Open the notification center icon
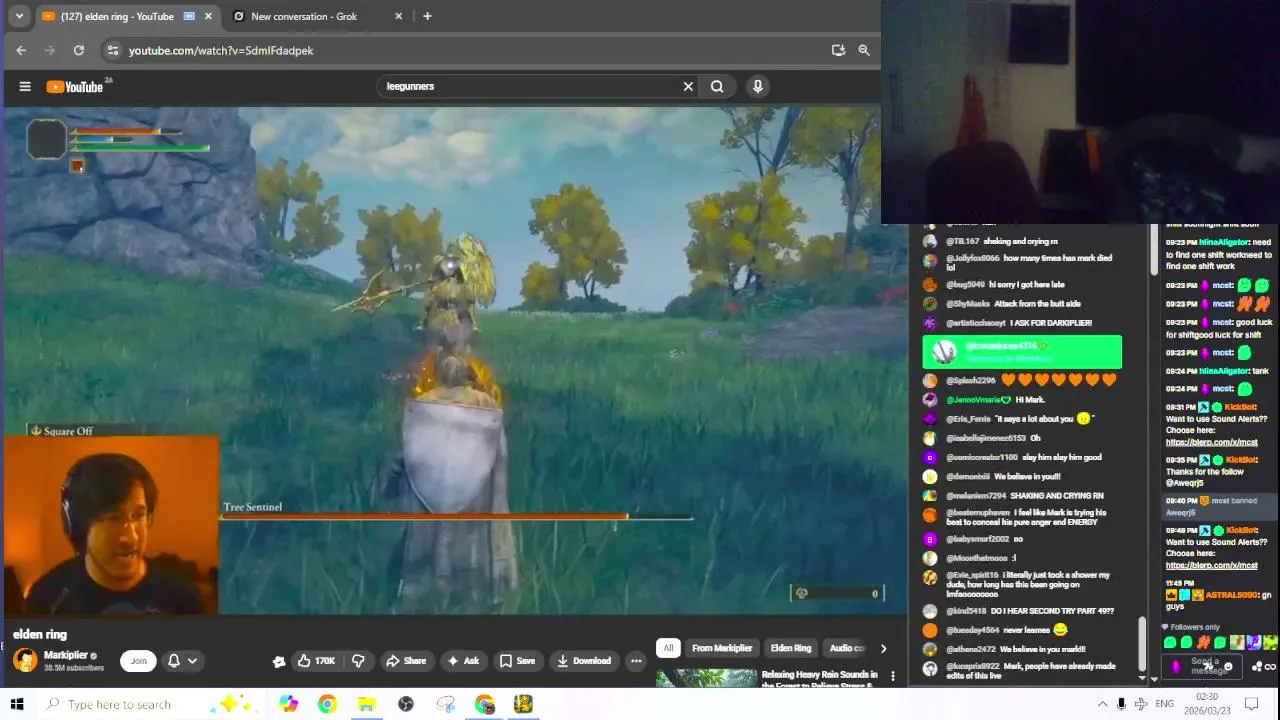 1251,704
